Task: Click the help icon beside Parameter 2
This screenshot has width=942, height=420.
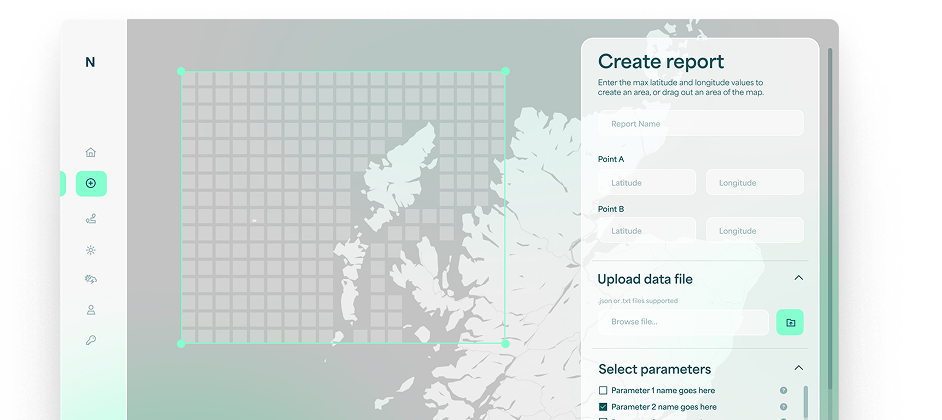Action: (783, 407)
